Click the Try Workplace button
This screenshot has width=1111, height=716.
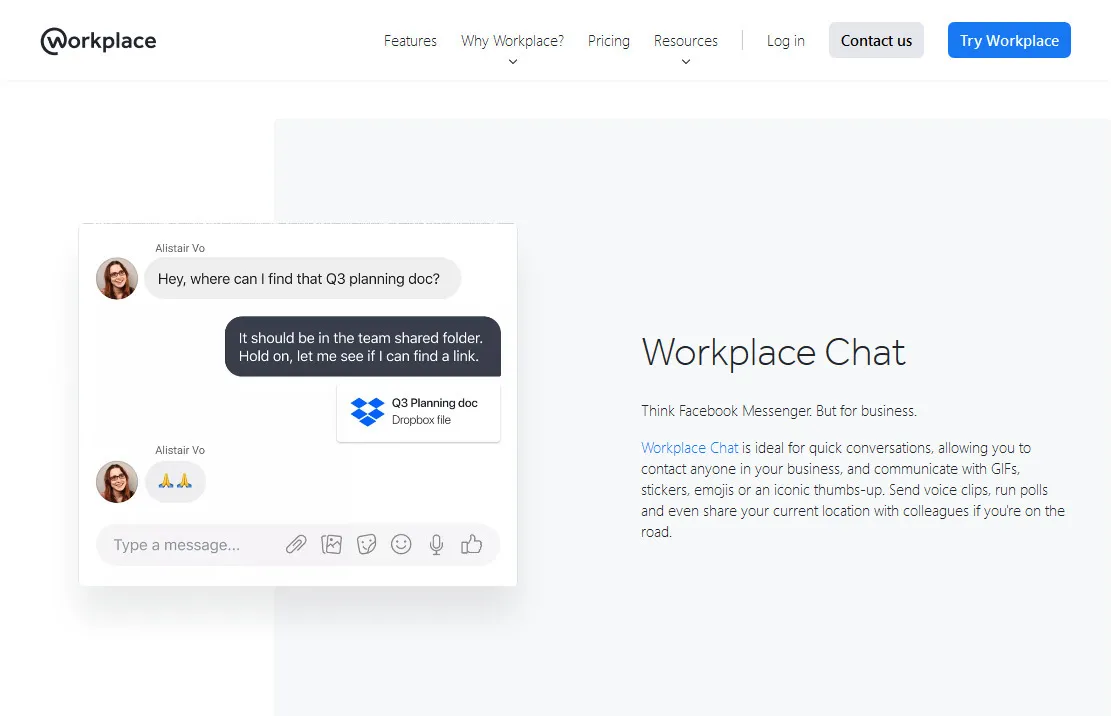point(1008,41)
